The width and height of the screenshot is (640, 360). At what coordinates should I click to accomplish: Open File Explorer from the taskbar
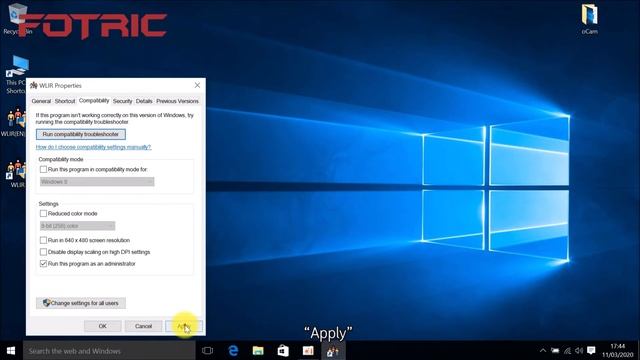click(258, 351)
